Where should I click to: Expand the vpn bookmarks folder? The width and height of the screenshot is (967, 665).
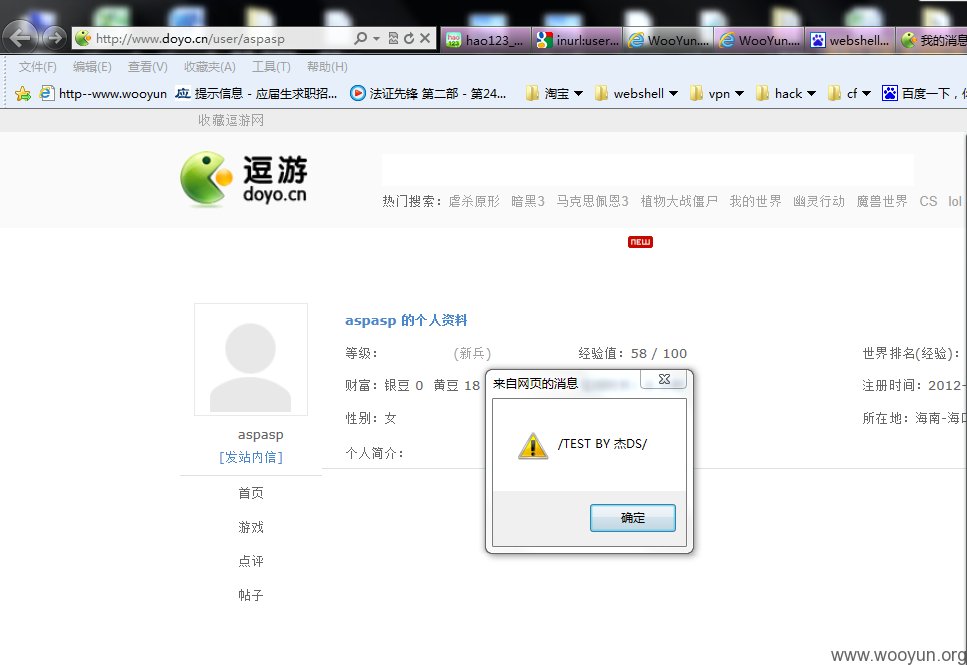[x=739, y=94]
